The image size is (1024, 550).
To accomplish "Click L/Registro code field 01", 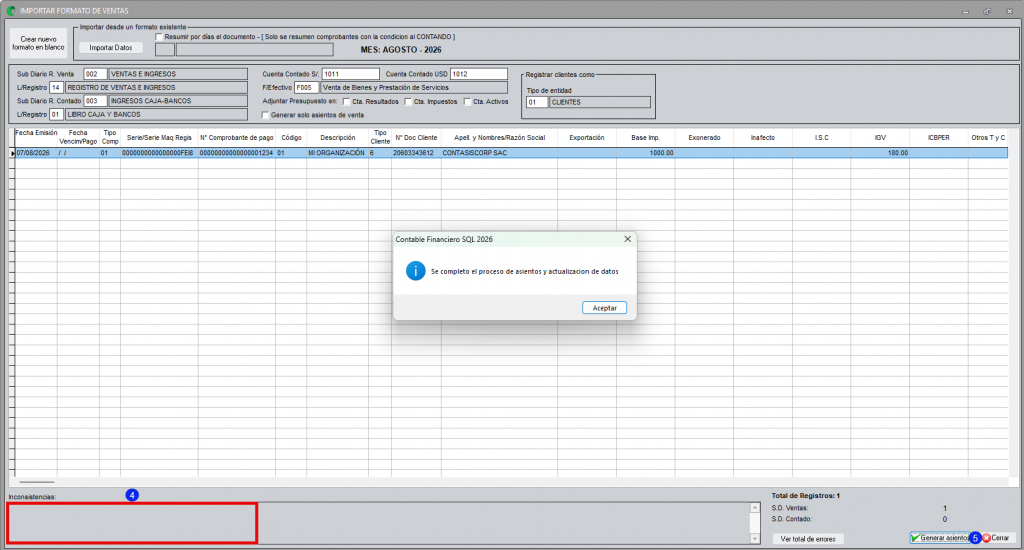I will click(57, 114).
